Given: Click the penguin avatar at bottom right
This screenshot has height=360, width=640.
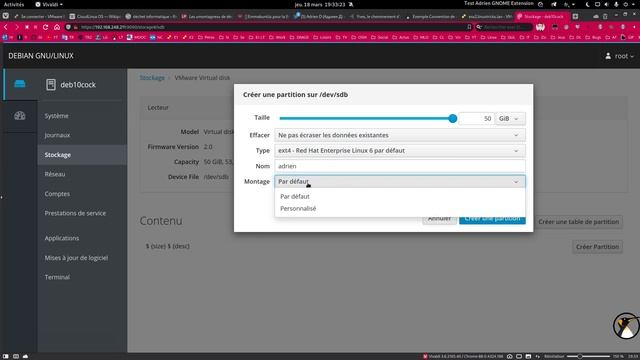Looking at the screenshot, I should 627,326.
